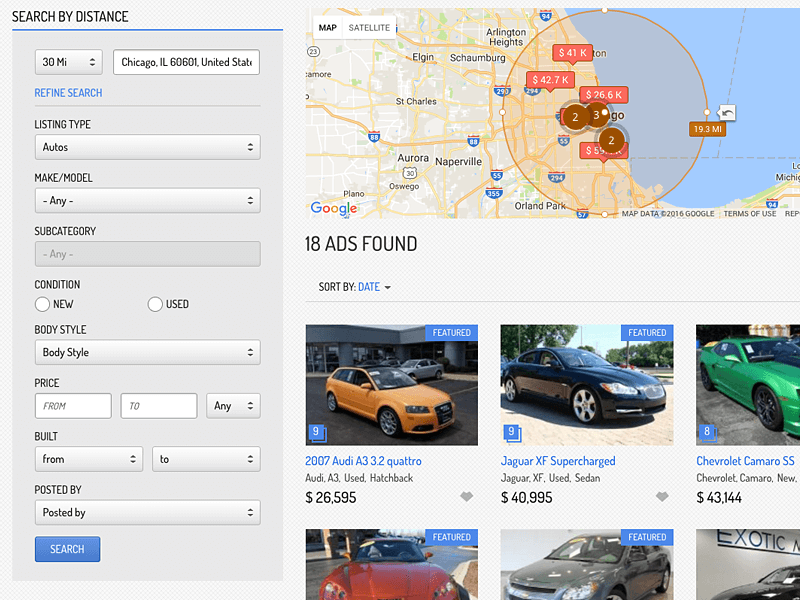Open the Built from year dropdown
This screenshot has height=600, width=800.
89,459
